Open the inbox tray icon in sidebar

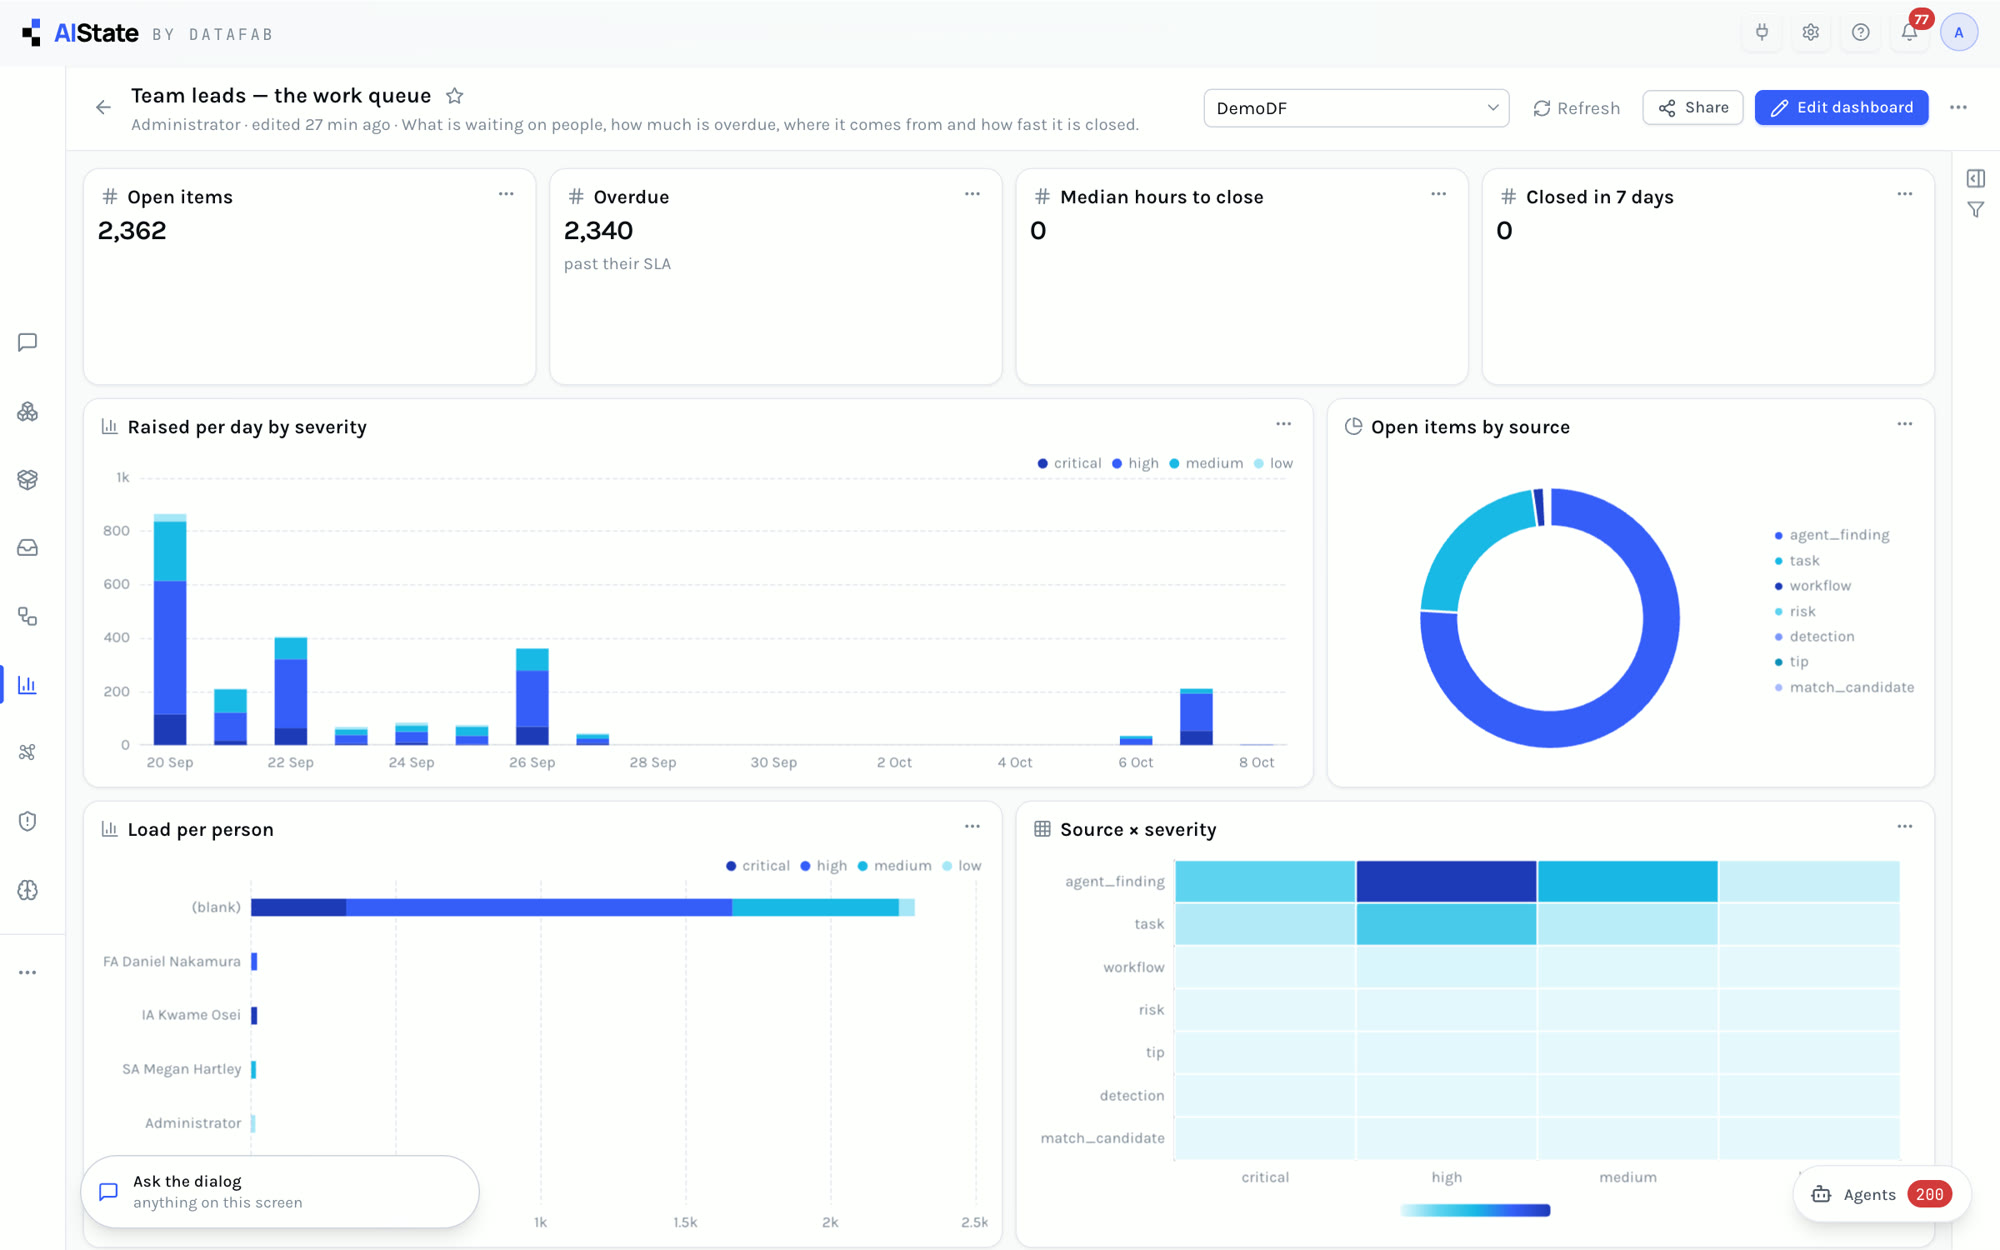(28, 548)
